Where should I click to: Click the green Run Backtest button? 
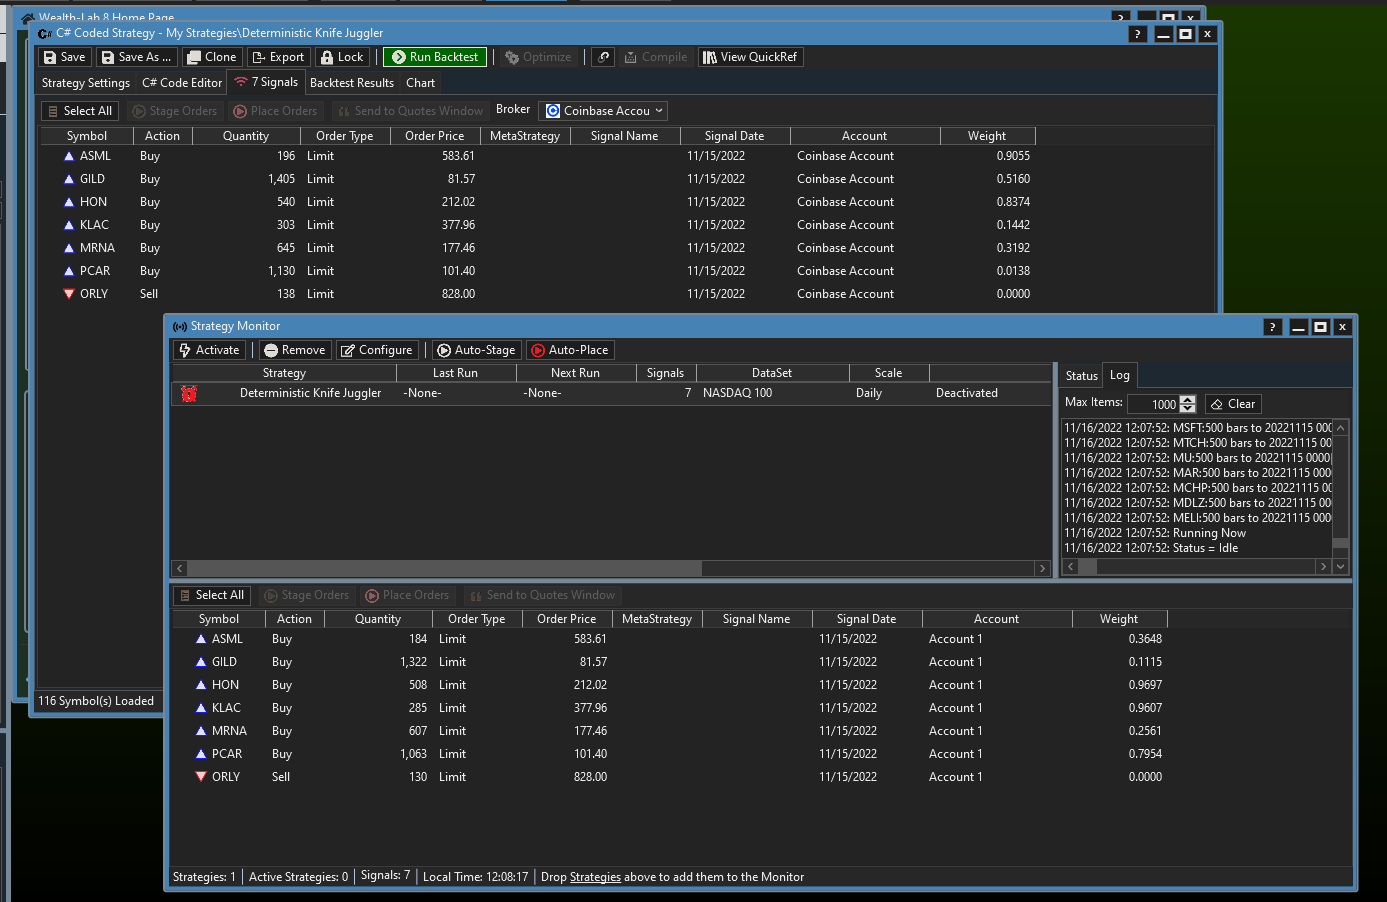(x=434, y=57)
